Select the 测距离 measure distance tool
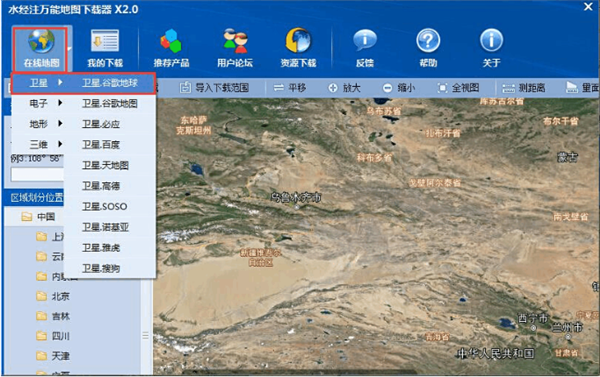The image size is (600, 377). coord(523,88)
